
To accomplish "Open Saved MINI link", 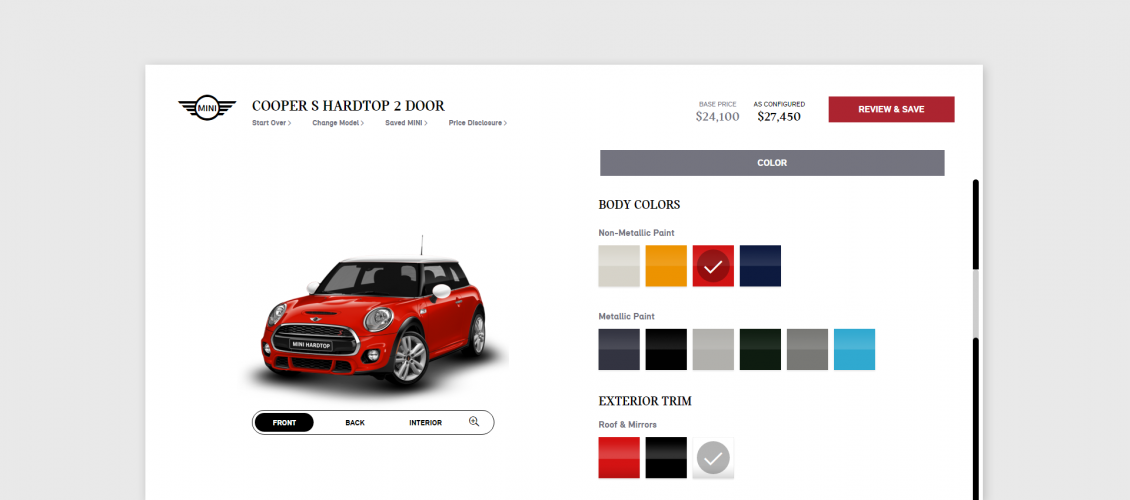I will (406, 123).
